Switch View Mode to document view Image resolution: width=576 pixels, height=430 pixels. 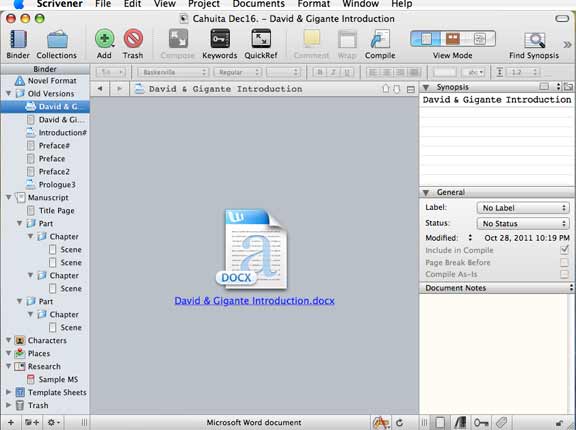[425, 39]
